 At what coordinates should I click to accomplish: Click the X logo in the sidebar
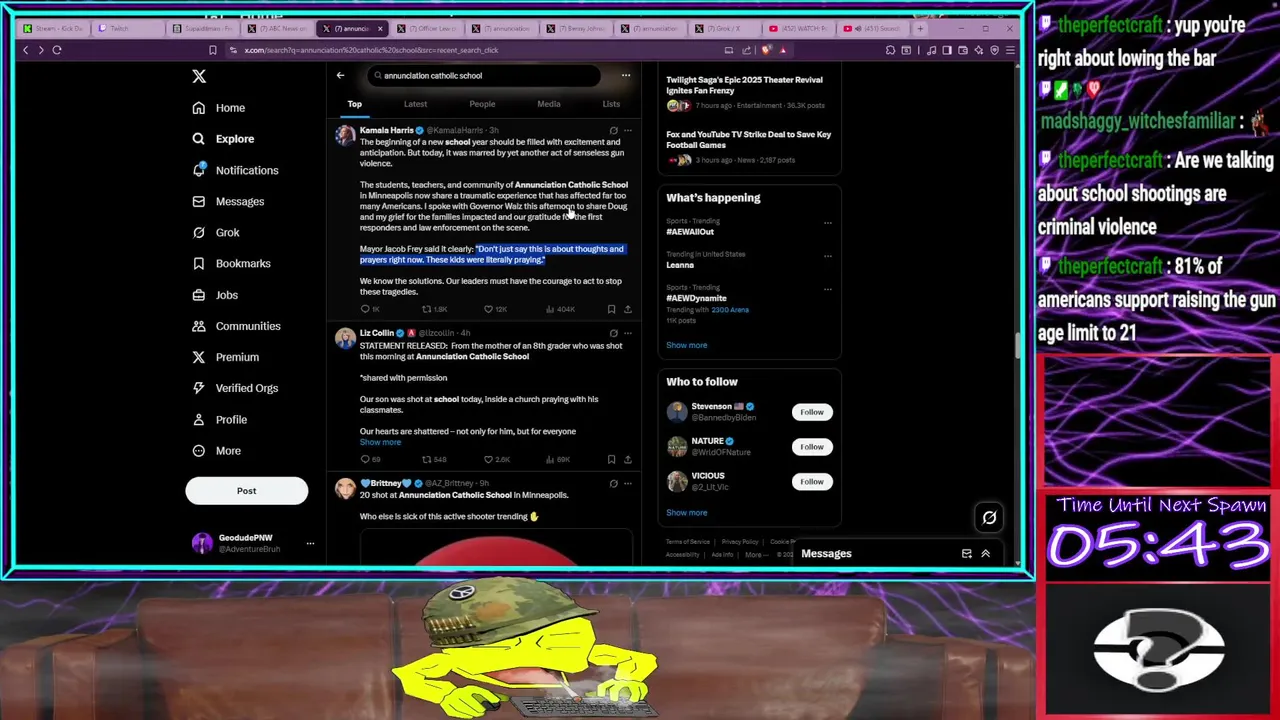[199, 76]
